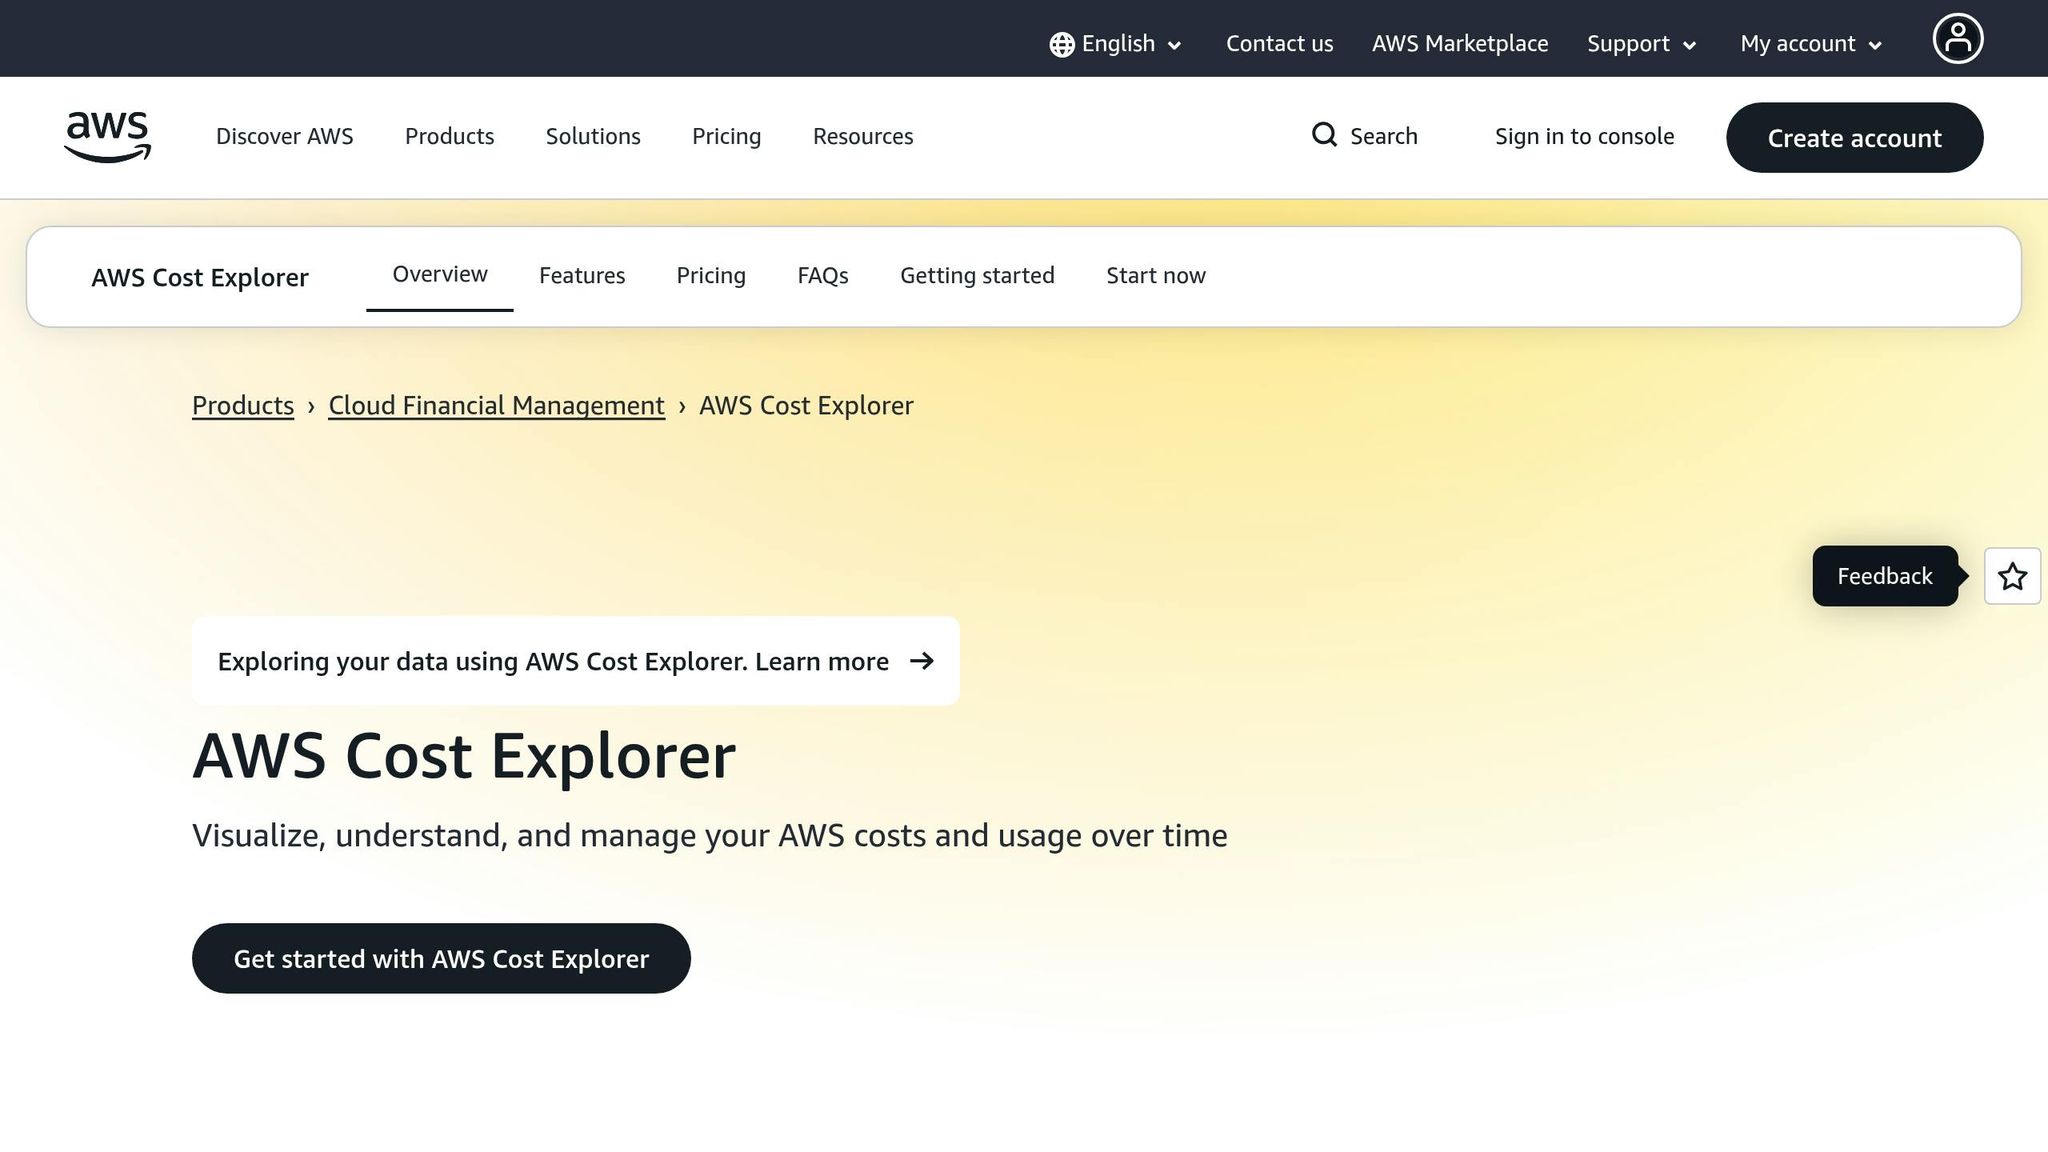
Task: Open the Solutions menu
Action: [593, 136]
